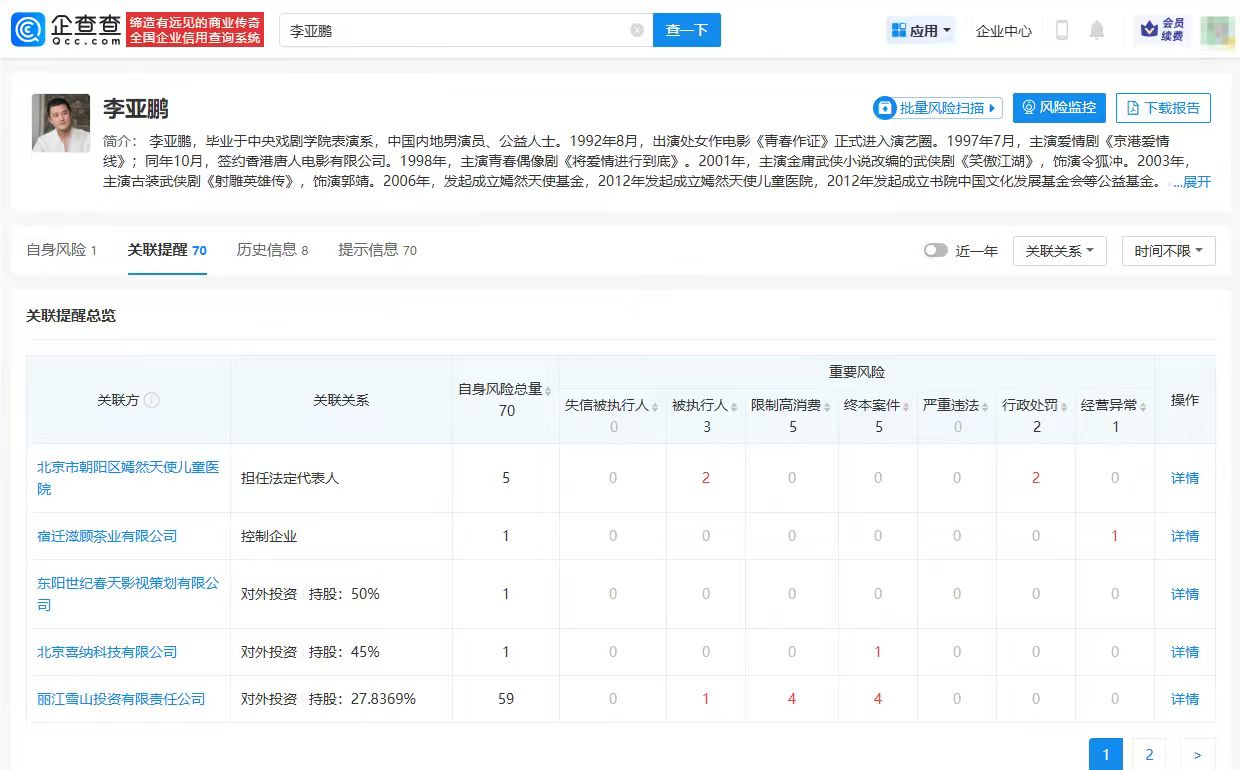Click 展开 to expand the biography
The image size is (1240, 770).
click(1196, 182)
